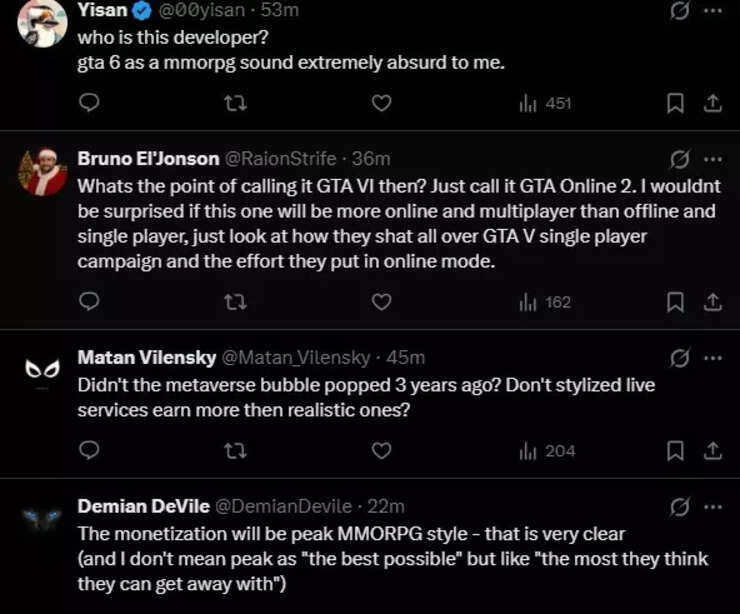The height and width of the screenshot is (614, 740).
Task: Click Bruno El'Jonson's Santa avatar
Action: (43, 171)
